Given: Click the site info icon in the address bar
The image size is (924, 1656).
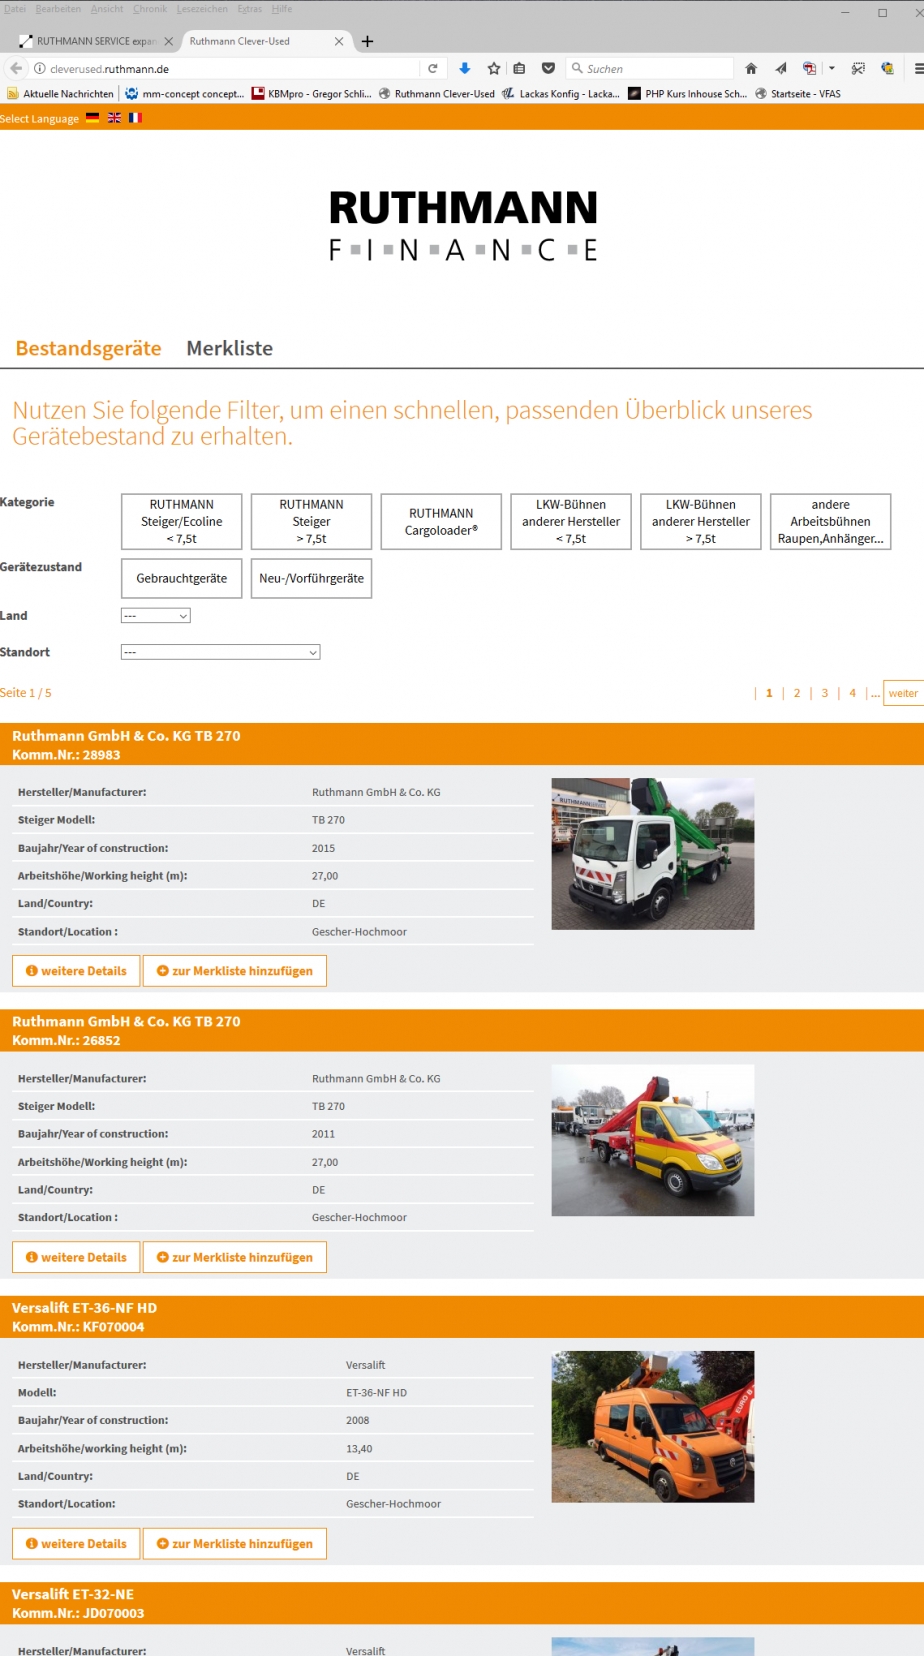Looking at the screenshot, I should (x=40, y=68).
